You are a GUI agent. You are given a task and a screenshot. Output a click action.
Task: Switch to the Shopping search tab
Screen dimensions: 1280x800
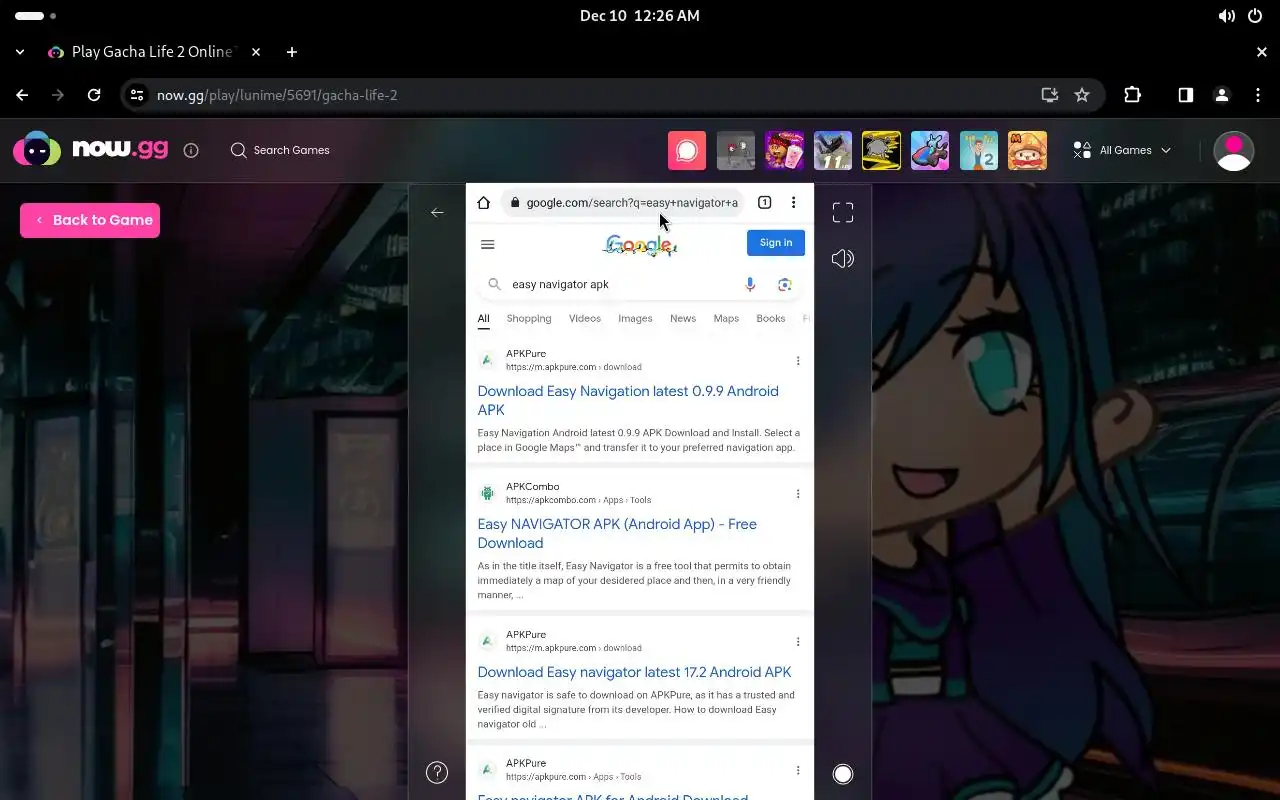[529, 318]
